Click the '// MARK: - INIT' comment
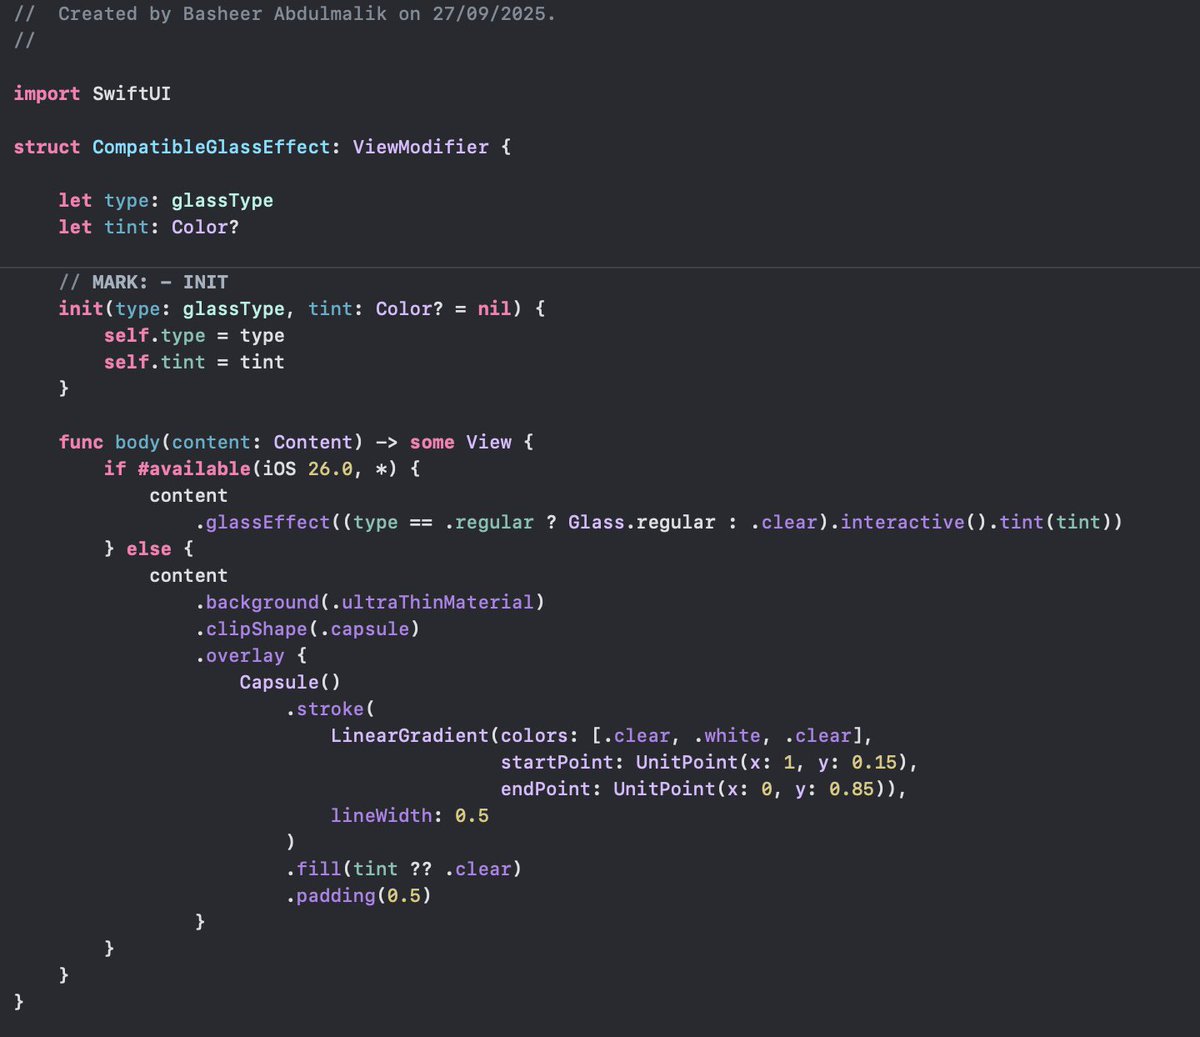This screenshot has height=1037, width=1200. coord(143,282)
